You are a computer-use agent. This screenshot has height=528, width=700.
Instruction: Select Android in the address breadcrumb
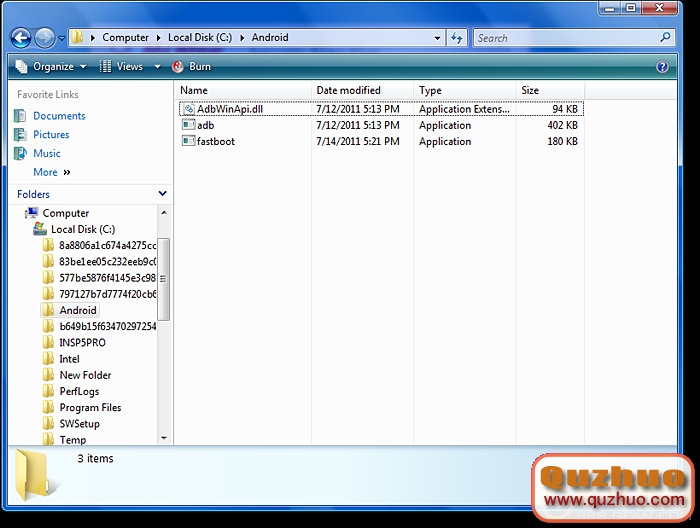[x=270, y=37]
